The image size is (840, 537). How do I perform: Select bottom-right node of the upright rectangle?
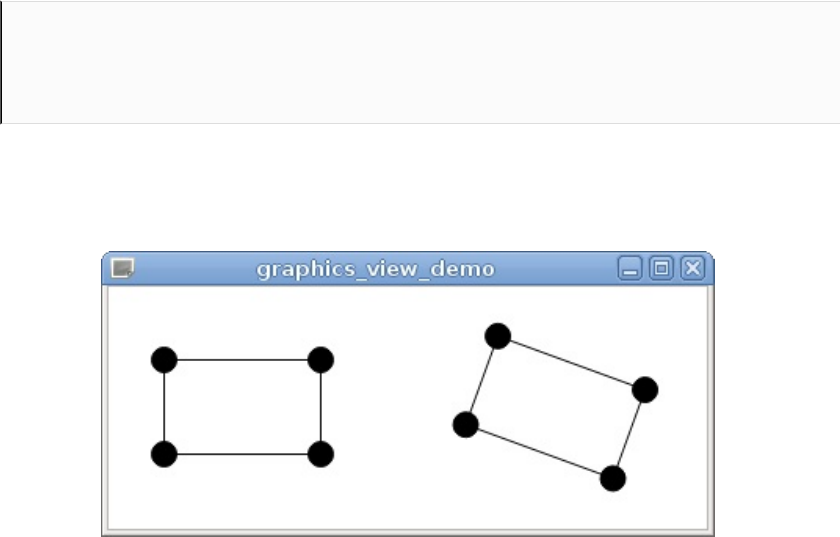tap(321, 454)
